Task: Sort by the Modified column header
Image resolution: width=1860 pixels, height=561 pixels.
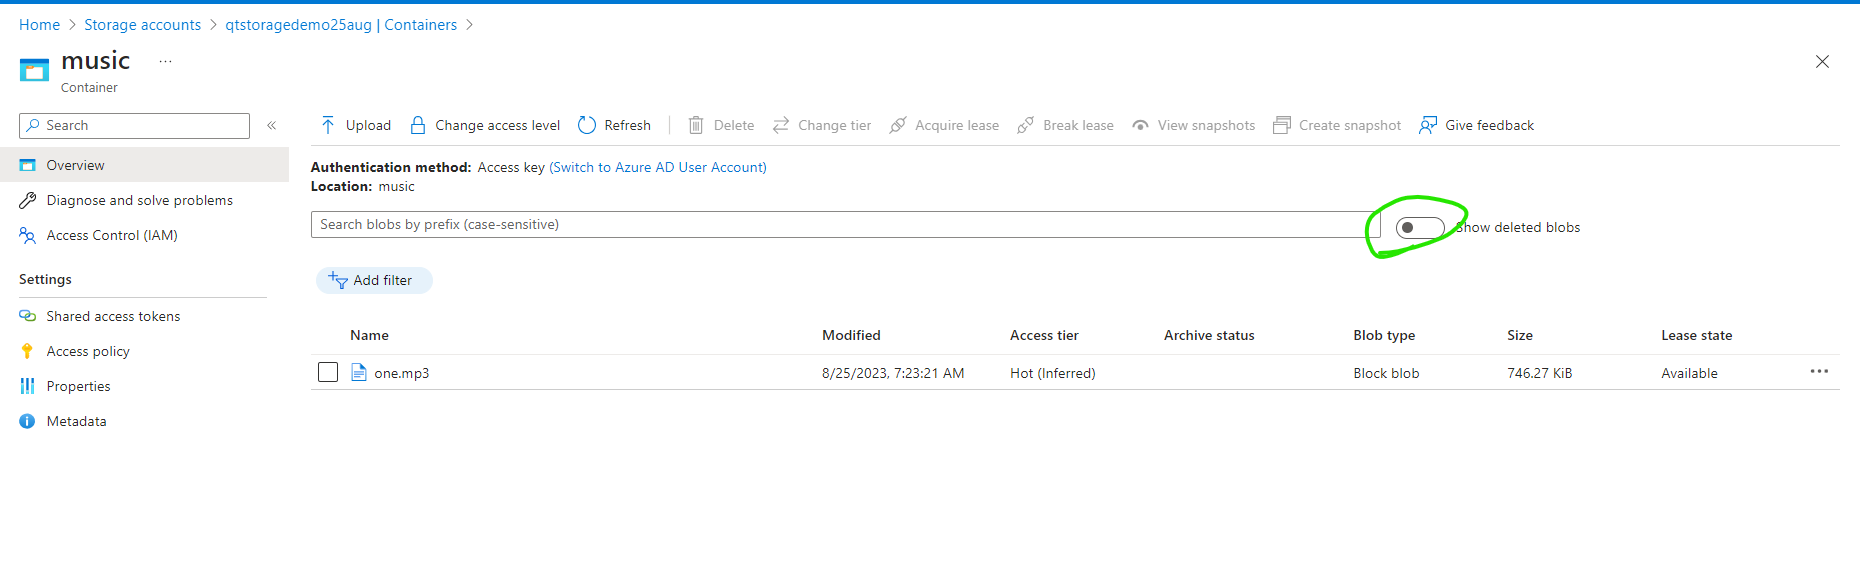Action: pos(851,335)
